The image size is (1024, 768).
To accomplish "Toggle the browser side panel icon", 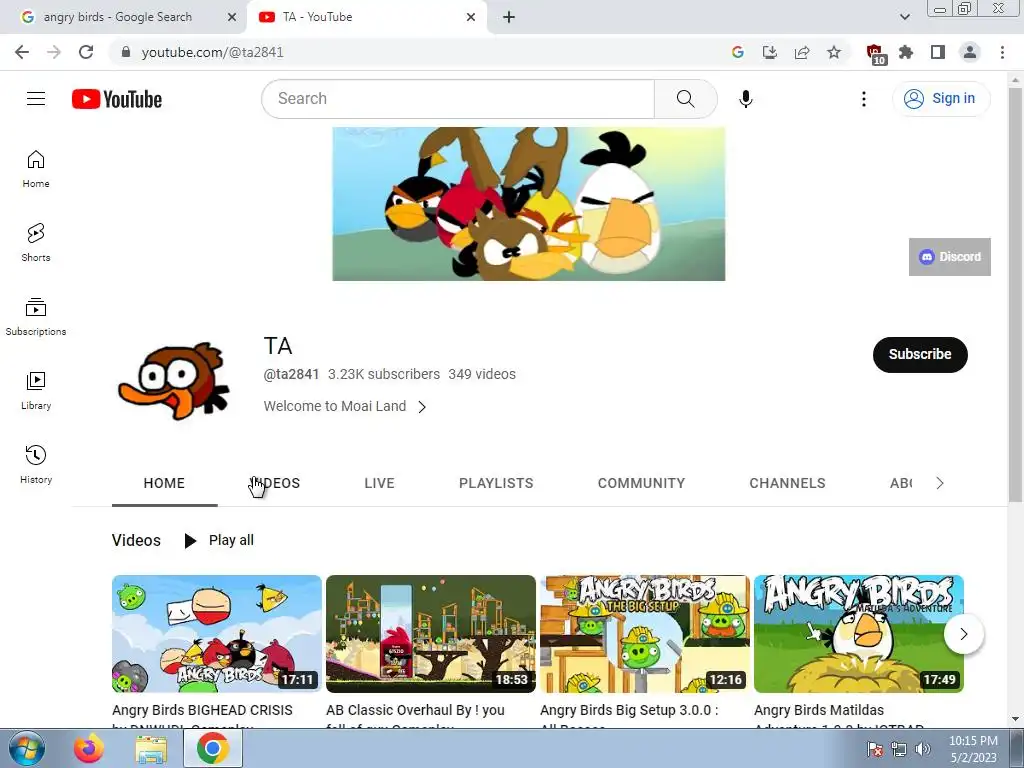I will click(x=938, y=52).
